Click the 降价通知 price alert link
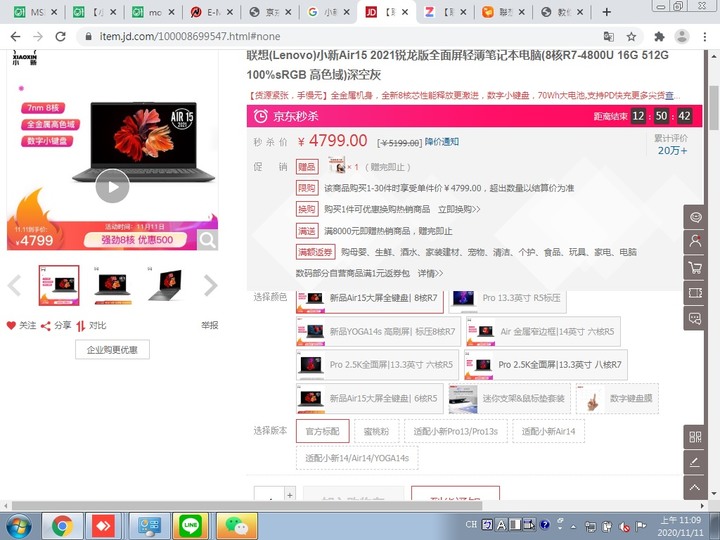 [x=441, y=142]
